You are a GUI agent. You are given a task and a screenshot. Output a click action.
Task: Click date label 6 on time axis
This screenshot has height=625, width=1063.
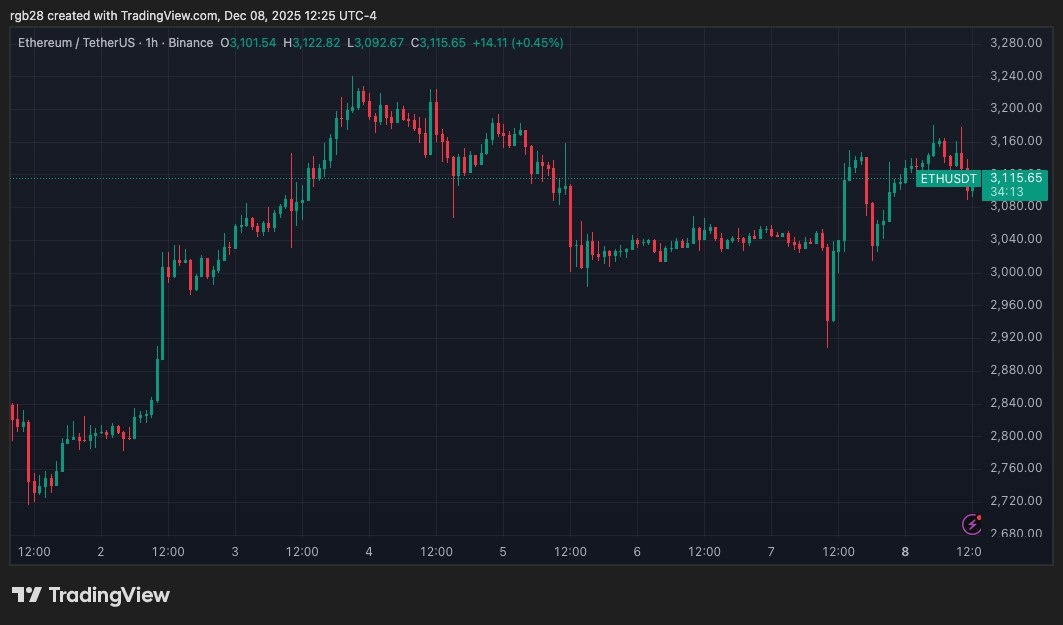(x=637, y=552)
